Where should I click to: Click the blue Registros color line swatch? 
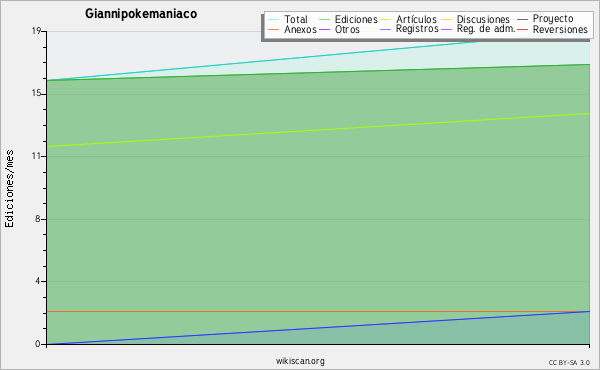click(386, 29)
